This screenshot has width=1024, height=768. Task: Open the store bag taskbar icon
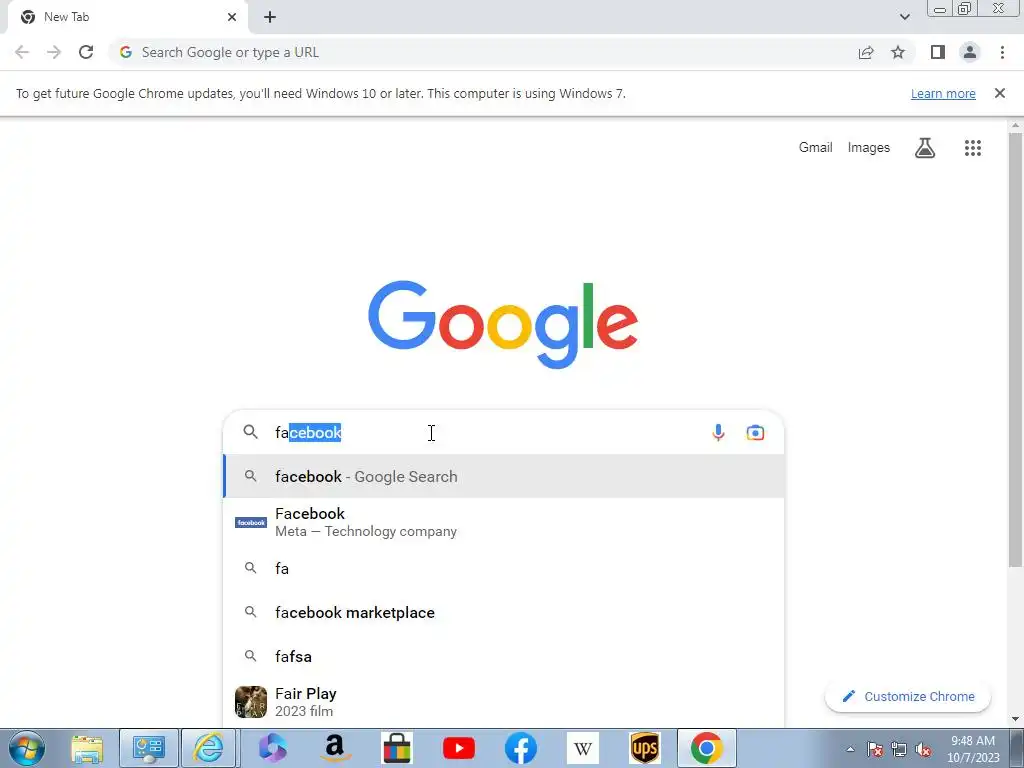396,748
